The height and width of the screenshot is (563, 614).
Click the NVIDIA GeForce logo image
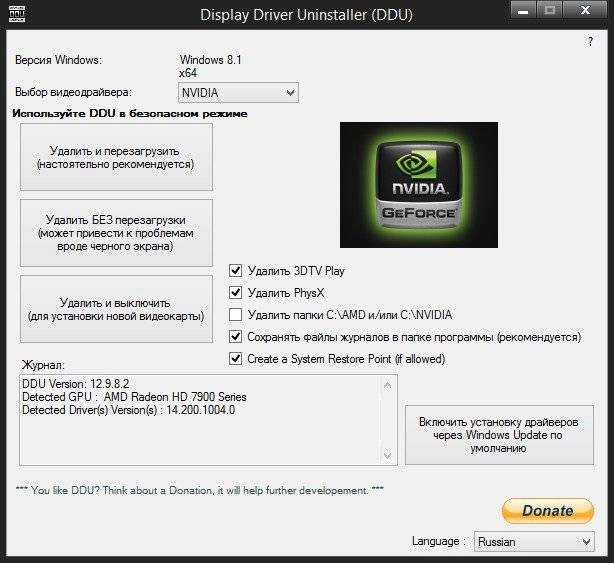(419, 185)
